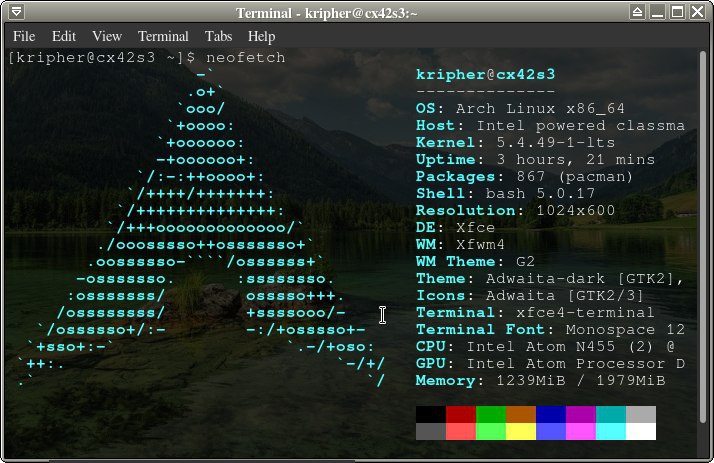Open the View menu
This screenshot has width=714, height=463.
[x=107, y=36]
